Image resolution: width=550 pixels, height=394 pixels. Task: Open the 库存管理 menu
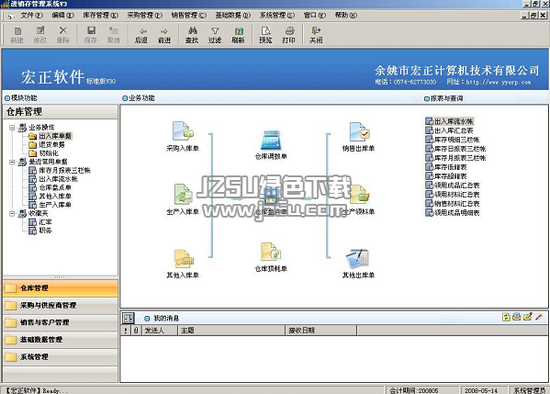(x=100, y=15)
